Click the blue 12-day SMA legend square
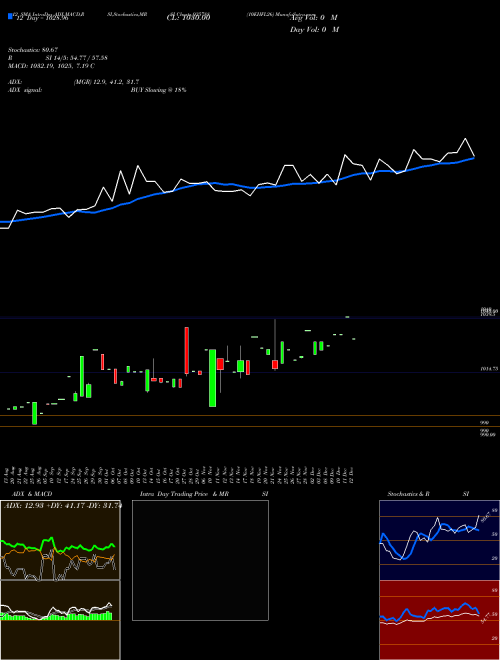 tap(10, 16)
